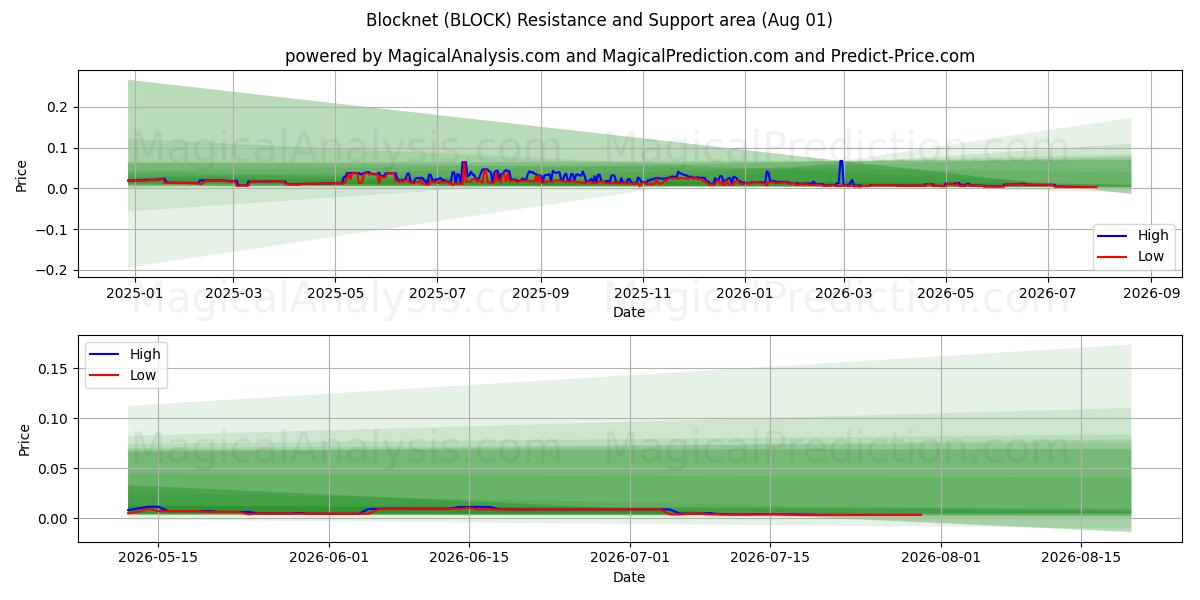
Task: Click the blue price spike near mid 2025-07
Action: (464, 171)
